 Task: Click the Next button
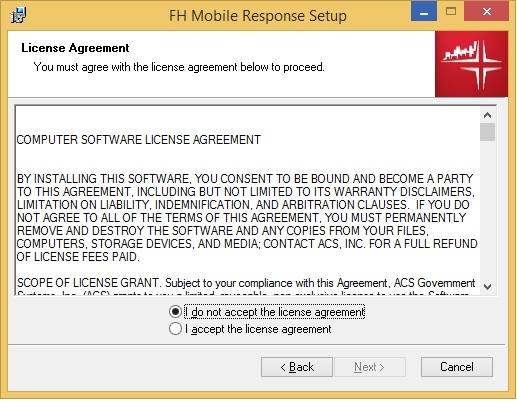tap(370, 367)
